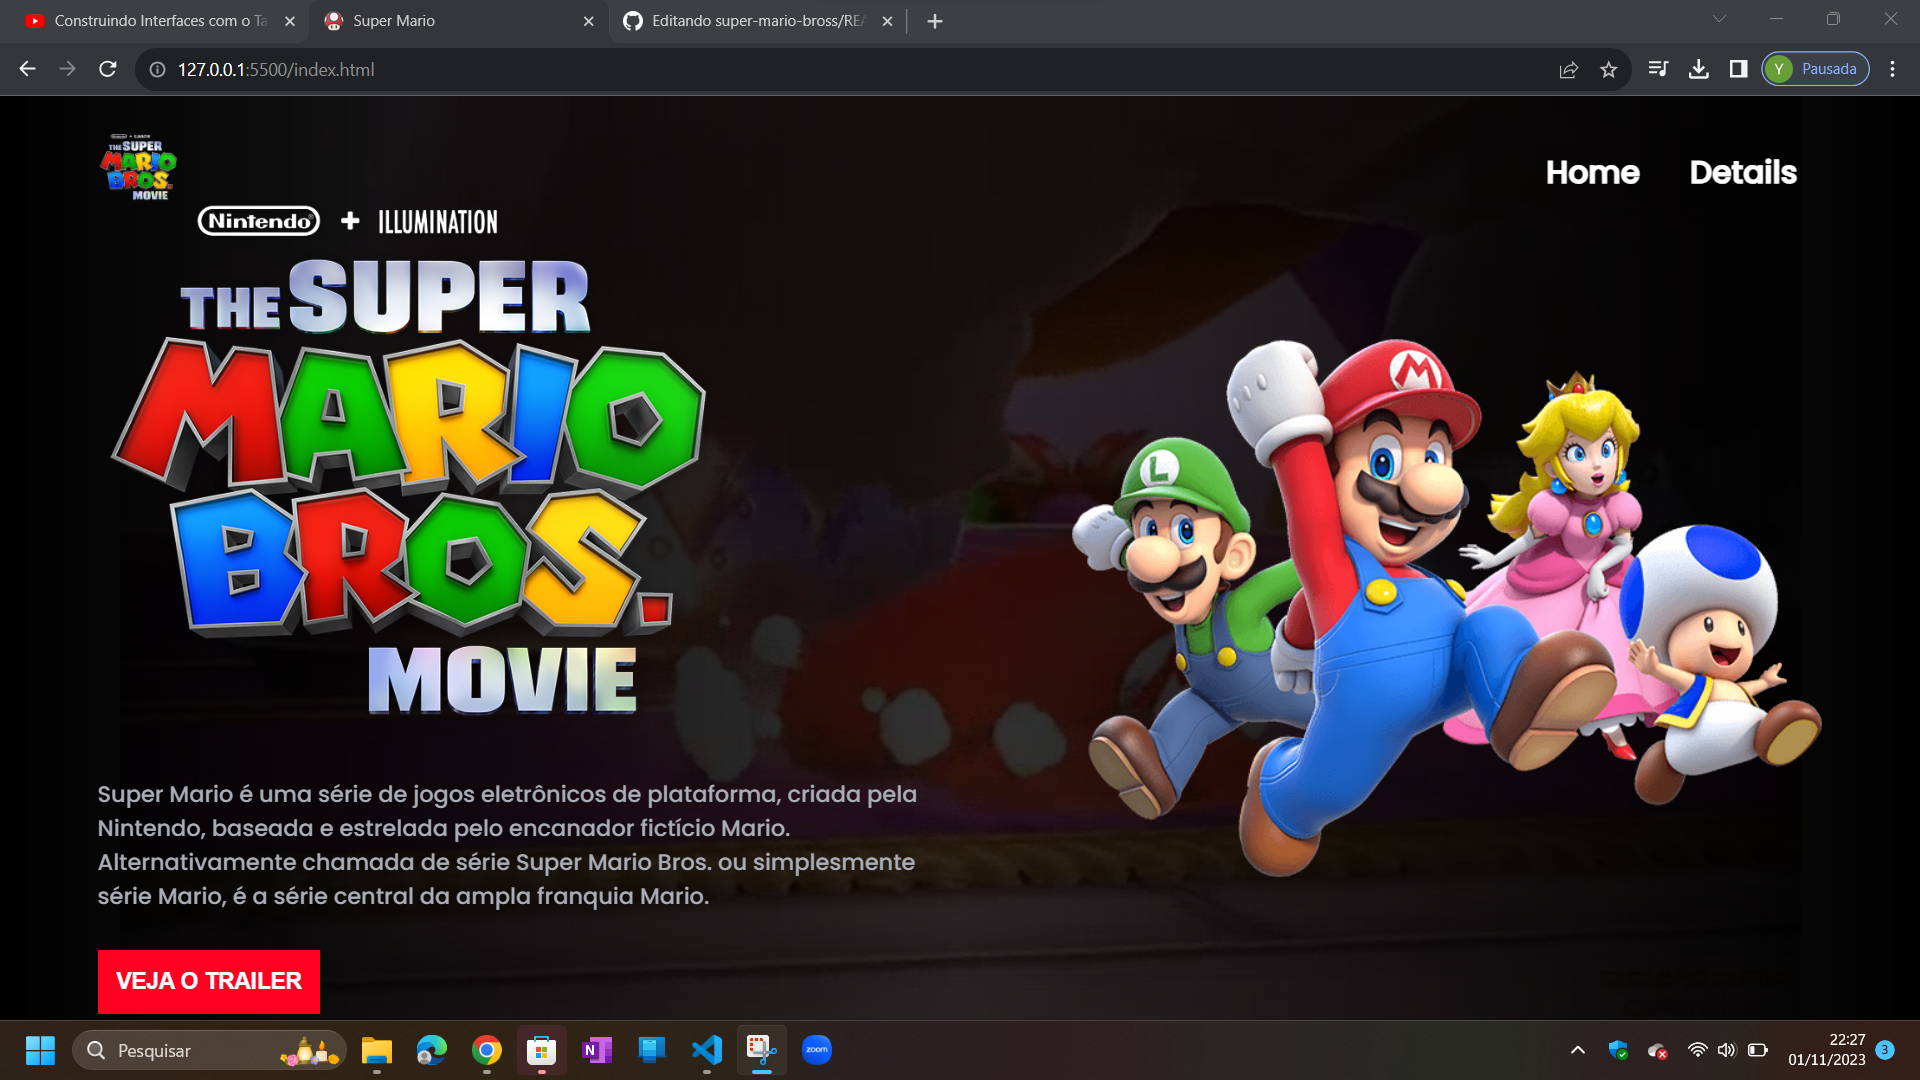The width and height of the screenshot is (1920, 1080).
Task: Click the Pausada profile toggle button
Action: point(1815,69)
